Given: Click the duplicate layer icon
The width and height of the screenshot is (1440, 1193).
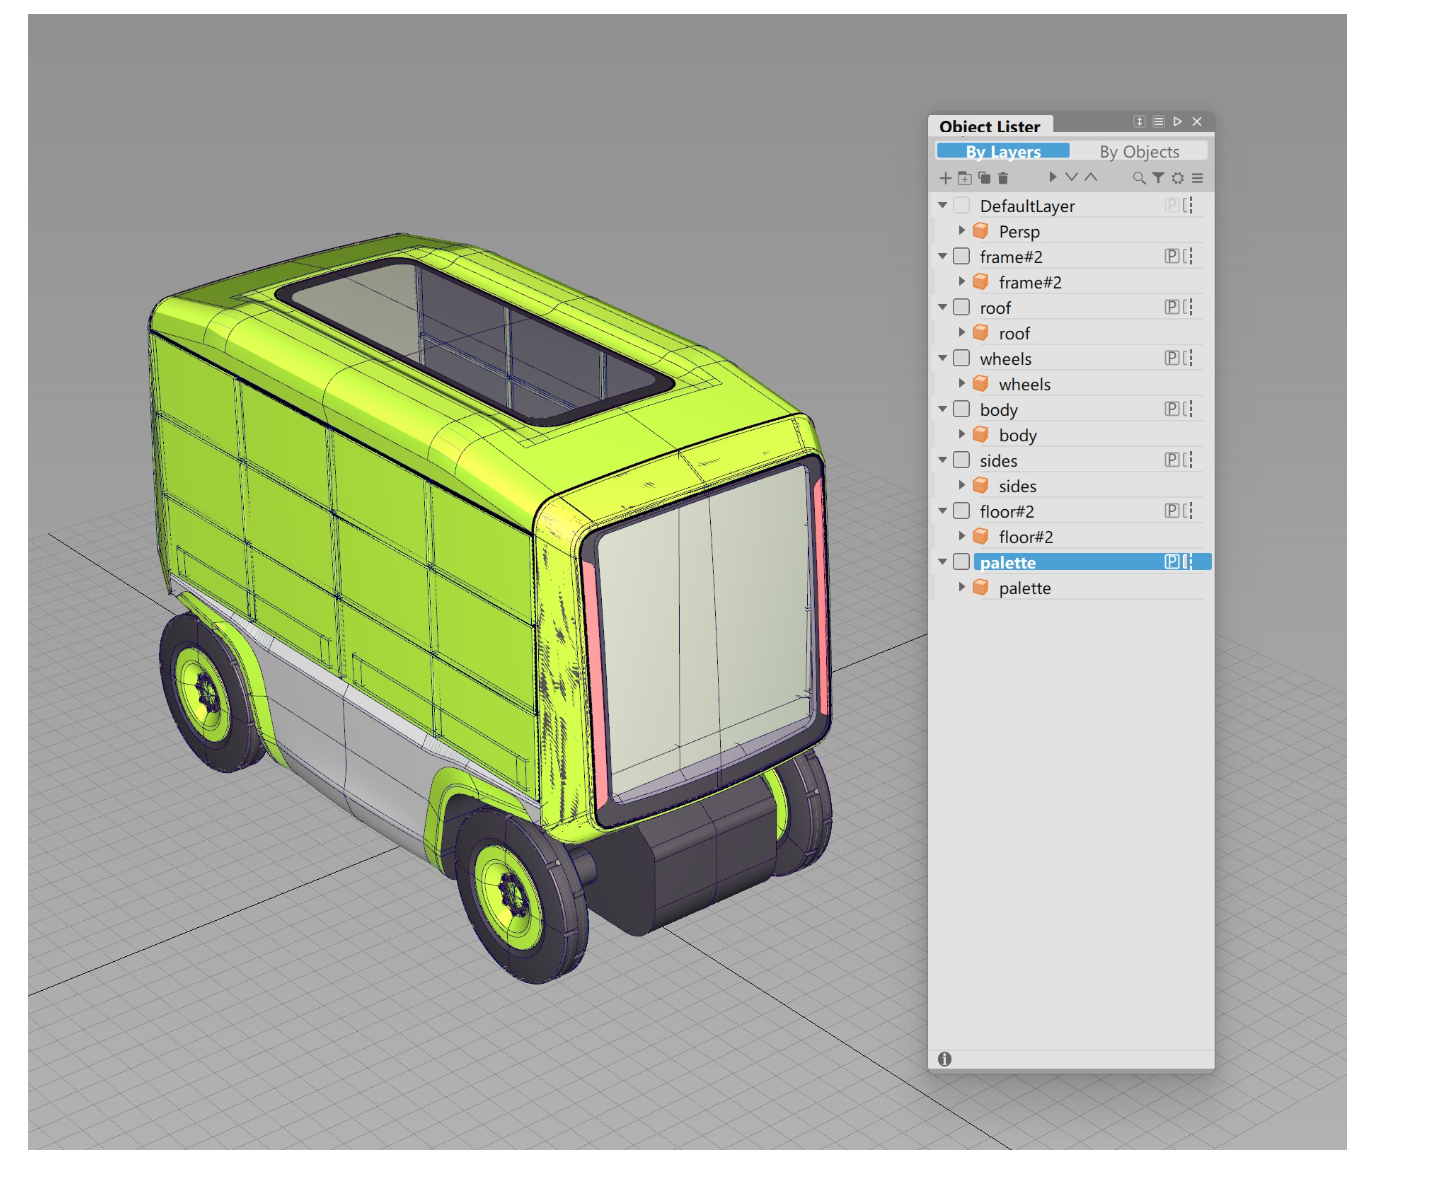Looking at the screenshot, I should tap(984, 178).
